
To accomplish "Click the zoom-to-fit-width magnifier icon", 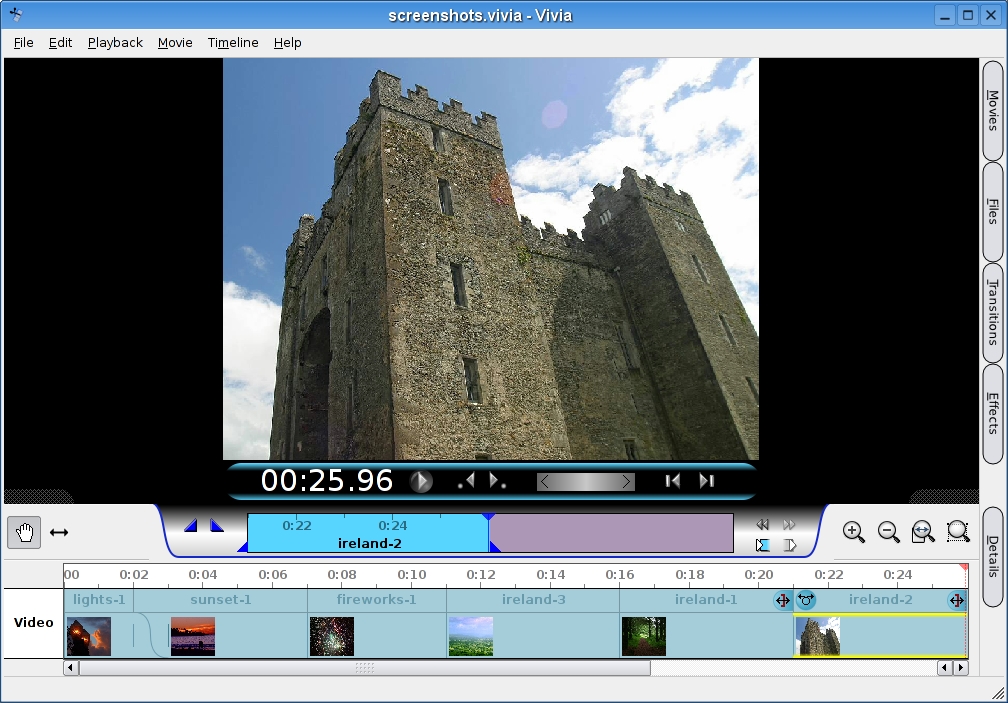I will [x=923, y=531].
